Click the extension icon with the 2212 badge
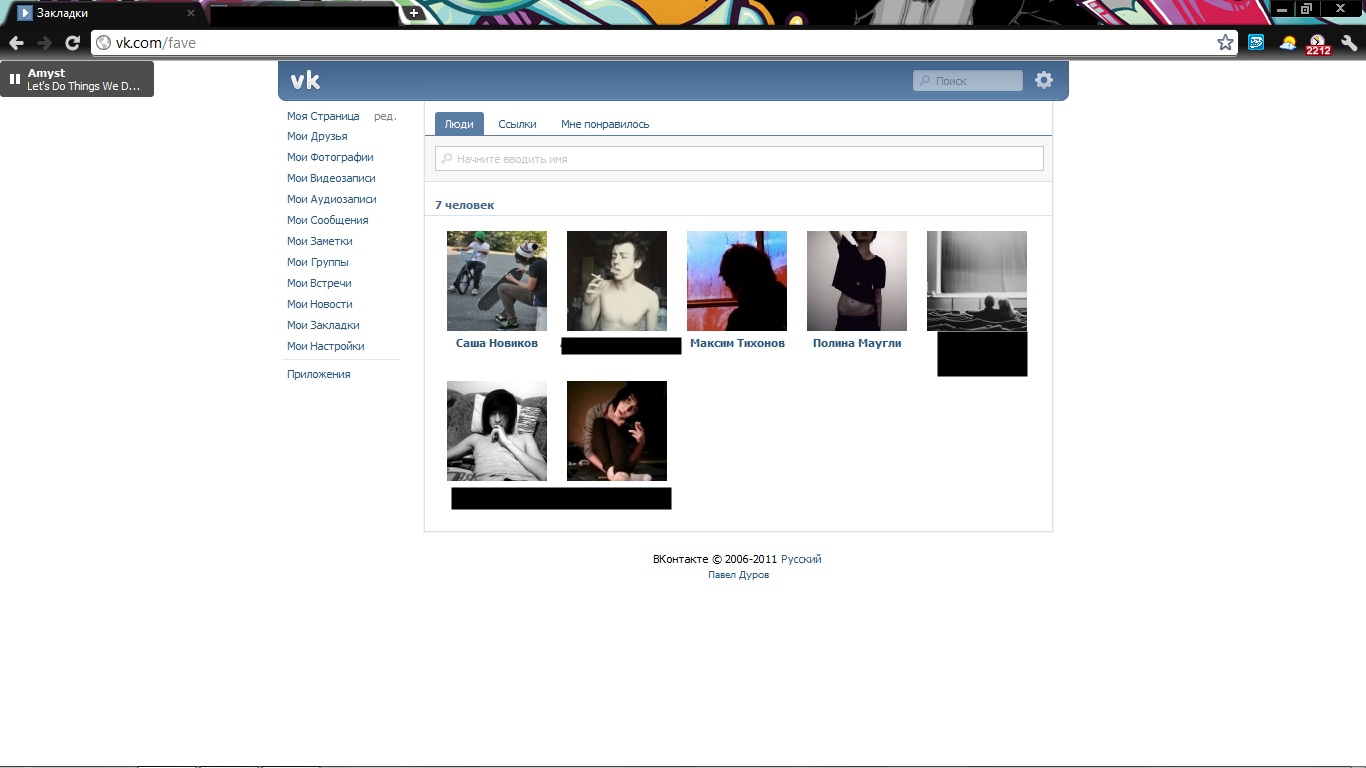This screenshot has width=1366, height=768. 1318,44
